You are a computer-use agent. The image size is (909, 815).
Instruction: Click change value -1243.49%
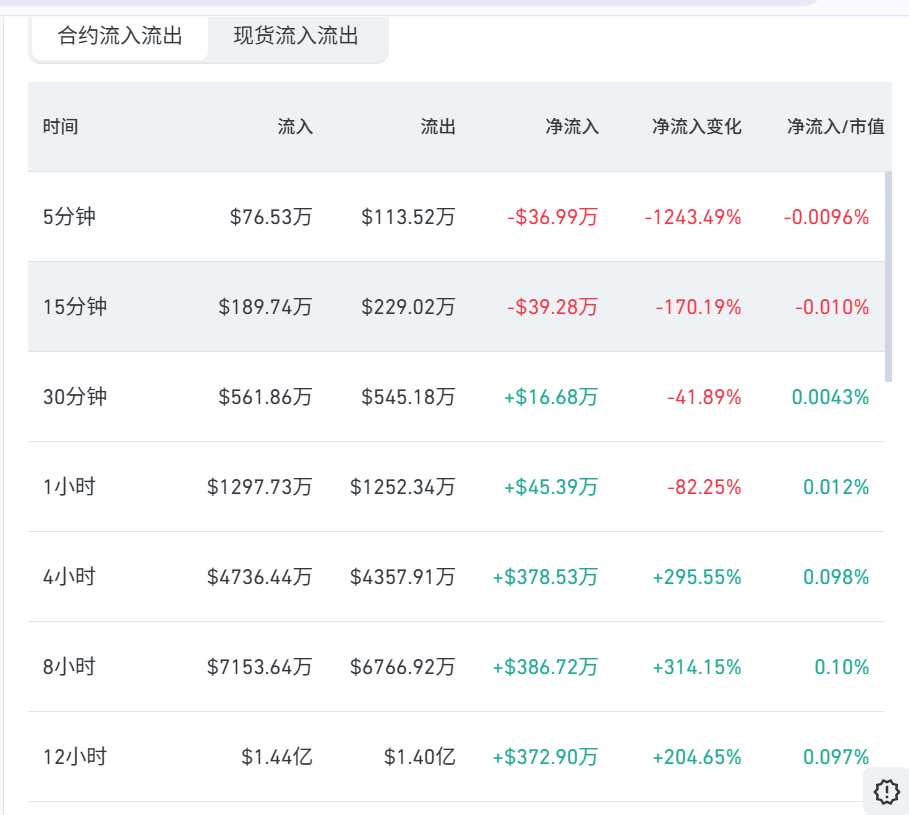(x=693, y=217)
